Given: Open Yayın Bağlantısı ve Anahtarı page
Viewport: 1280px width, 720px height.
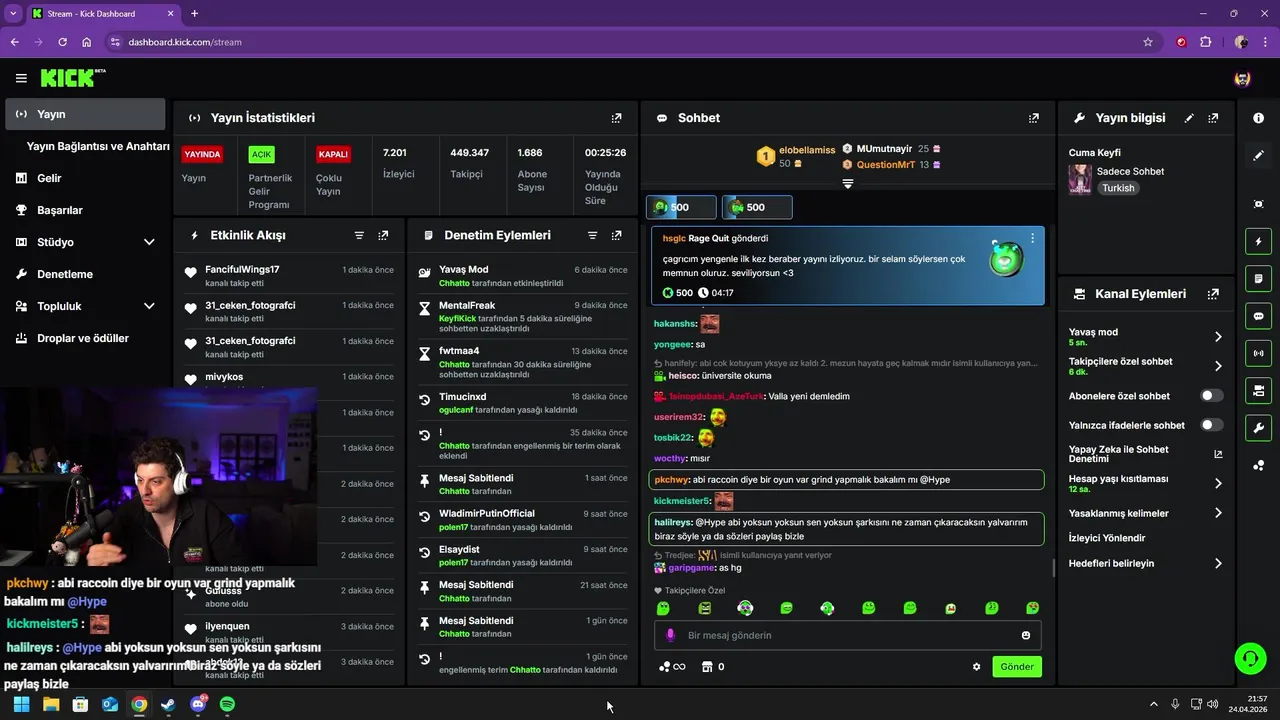Looking at the screenshot, I should 98,146.
